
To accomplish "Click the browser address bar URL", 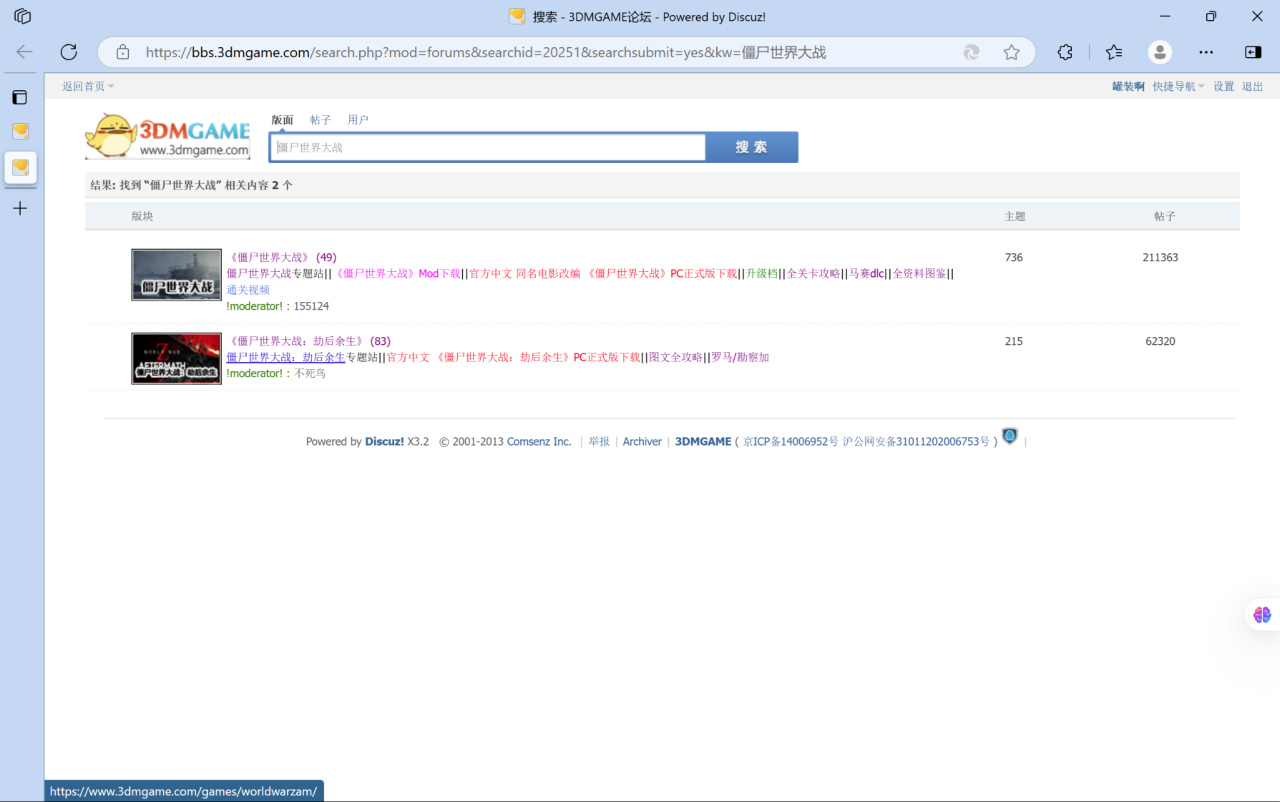I will (x=486, y=52).
